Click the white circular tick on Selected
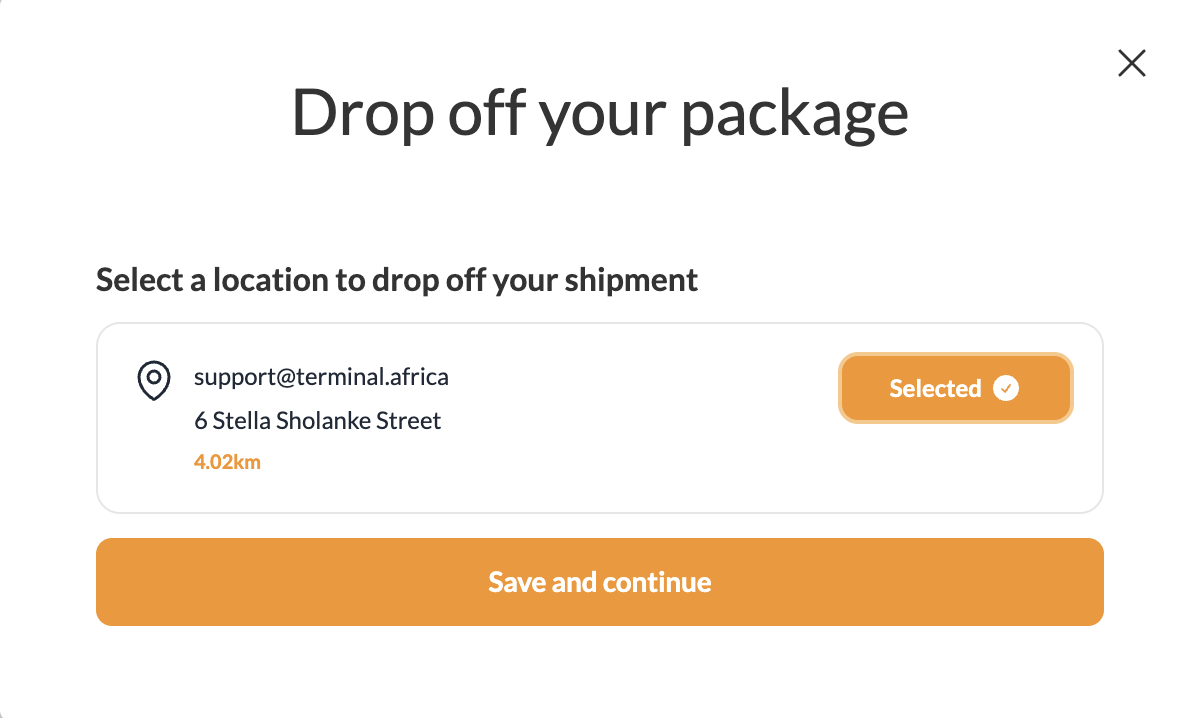Image resolution: width=1194 pixels, height=718 pixels. [1005, 388]
